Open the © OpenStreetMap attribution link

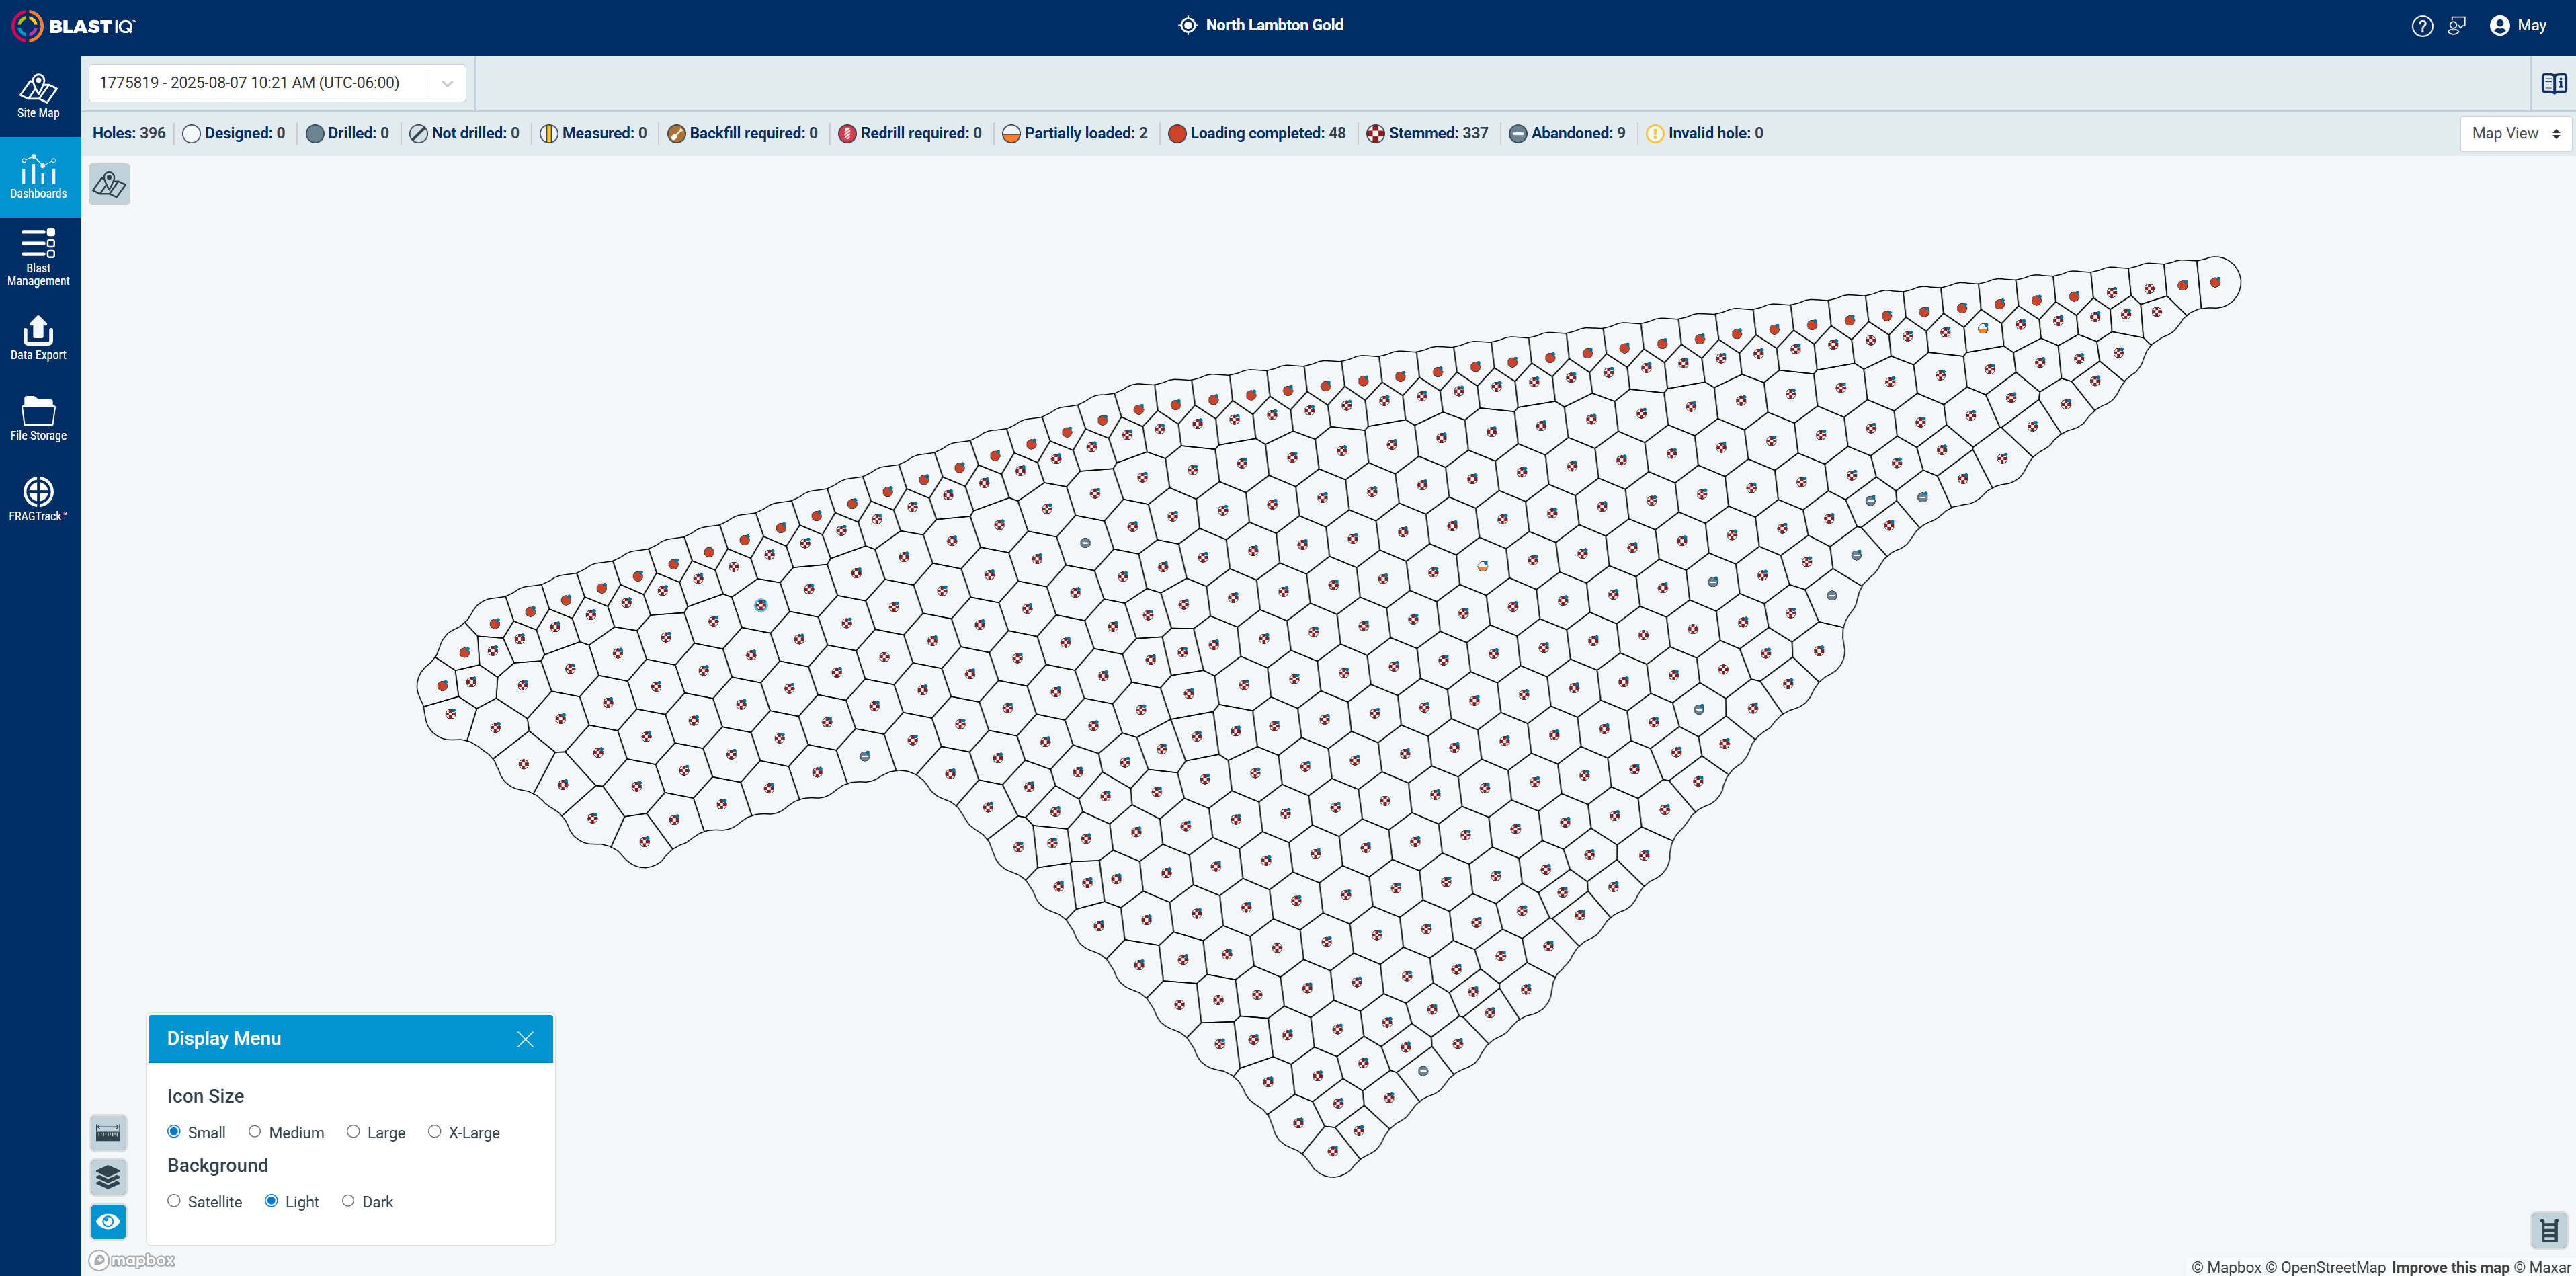2325,1267
